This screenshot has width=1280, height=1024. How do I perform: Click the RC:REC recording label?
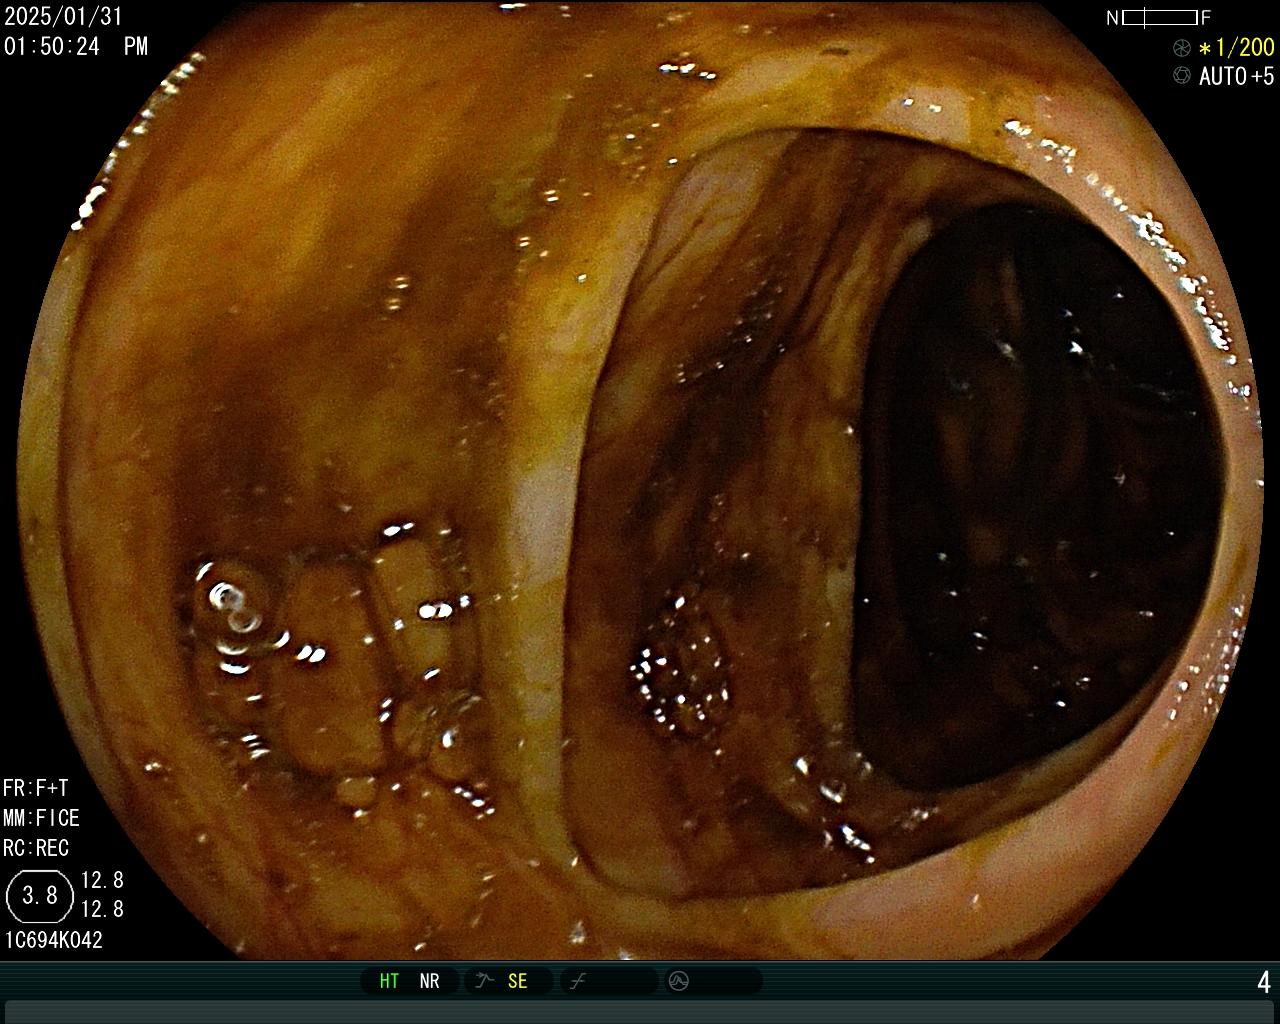tap(36, 848)
